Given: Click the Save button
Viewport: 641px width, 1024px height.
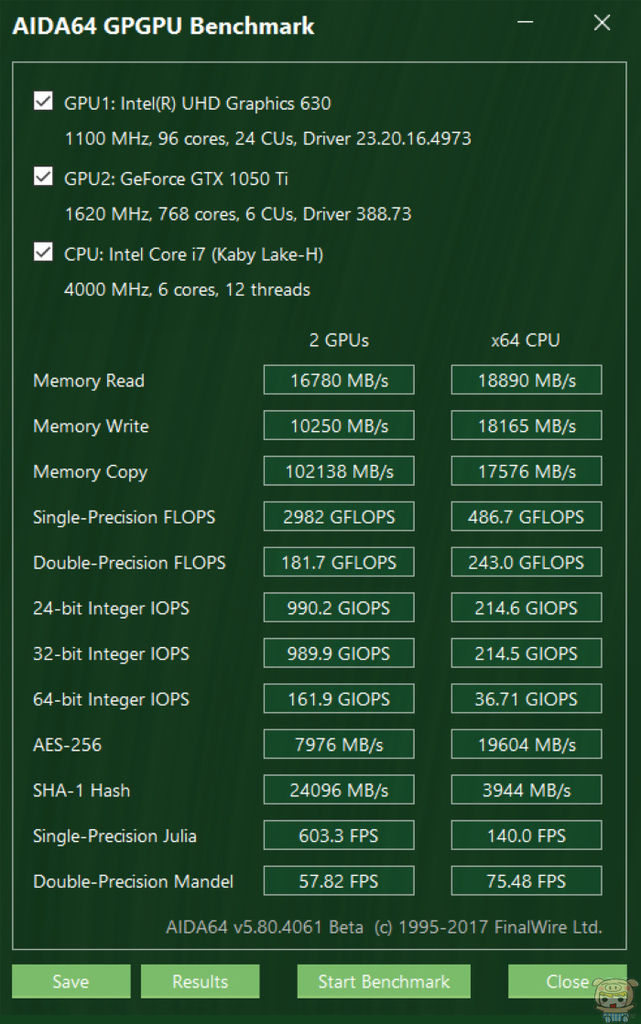Looking at the screenshot, I should [x=71, y=982].
